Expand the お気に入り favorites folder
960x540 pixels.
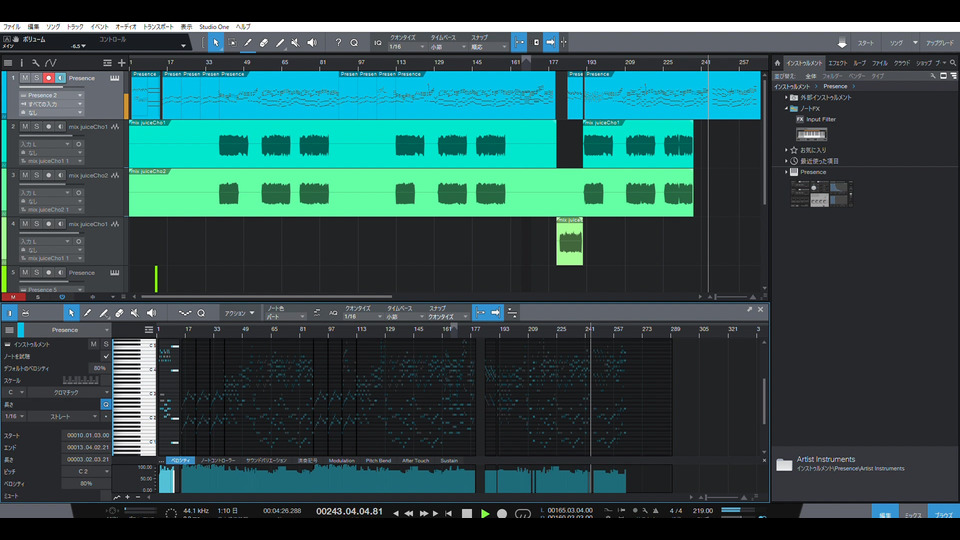pyautogui.click(x=786, y=150)
